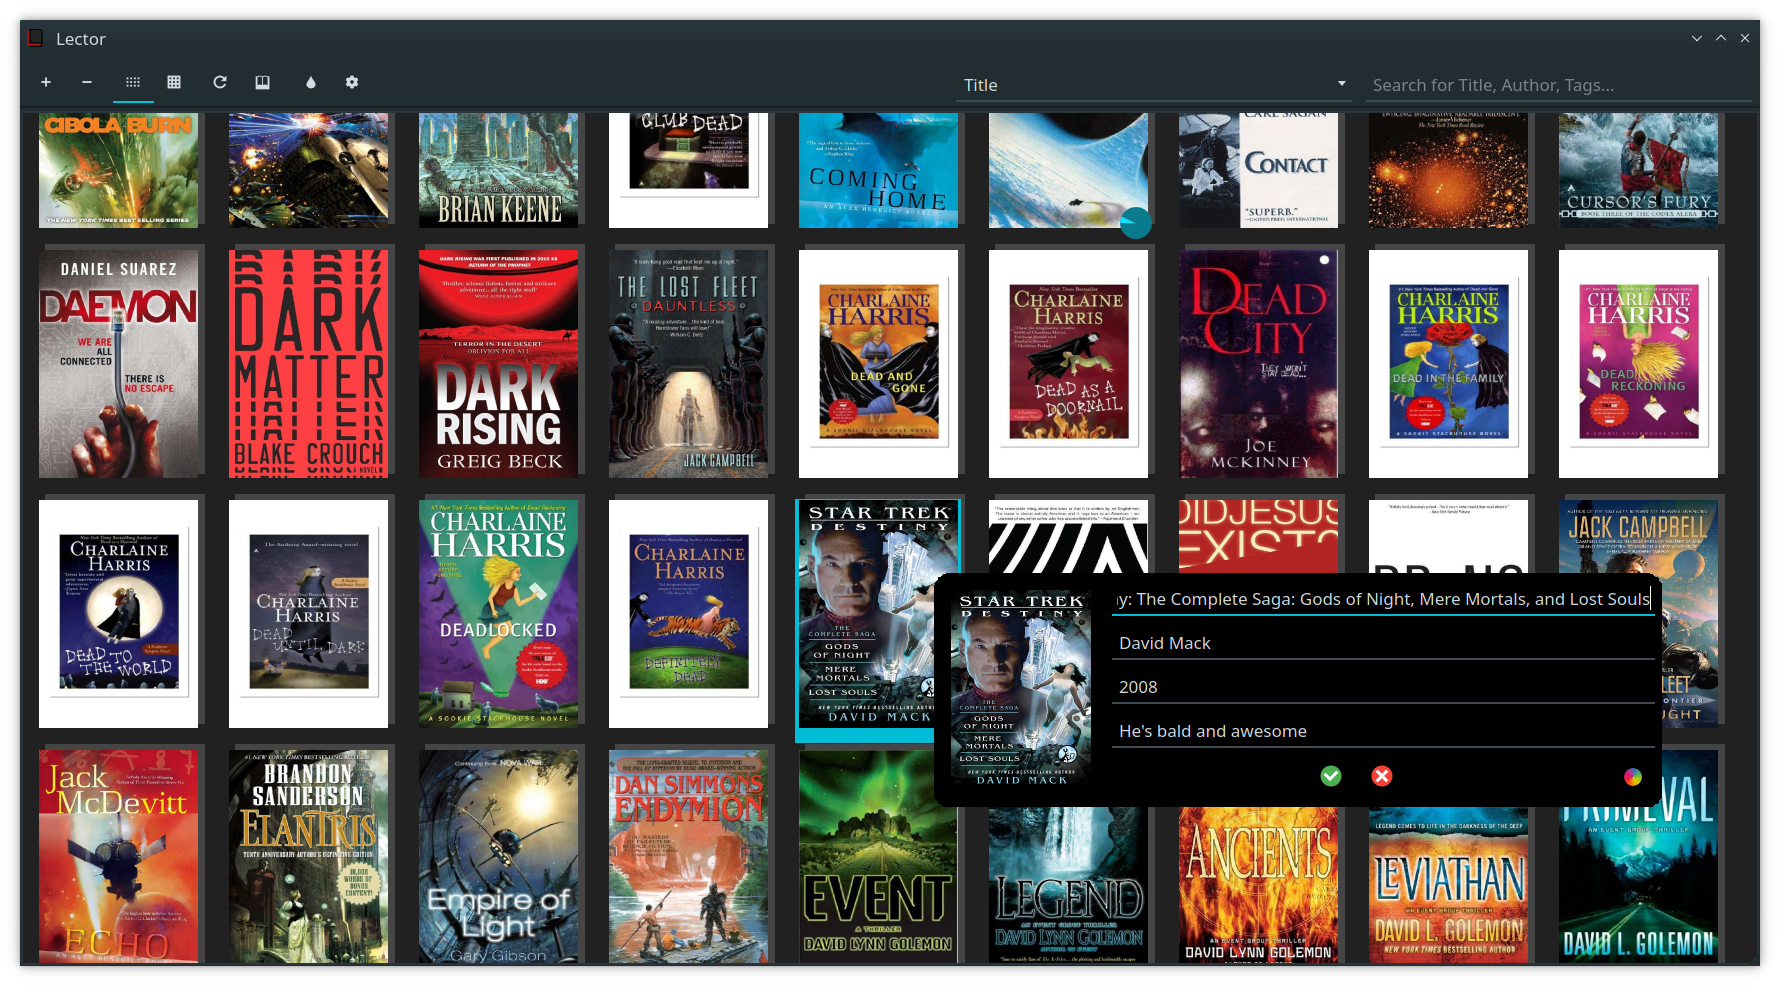Image resolution: width=1780 pixels, height=986 pixels.
Task: Edit the David Mack author field
Action: pos(1383,643)
